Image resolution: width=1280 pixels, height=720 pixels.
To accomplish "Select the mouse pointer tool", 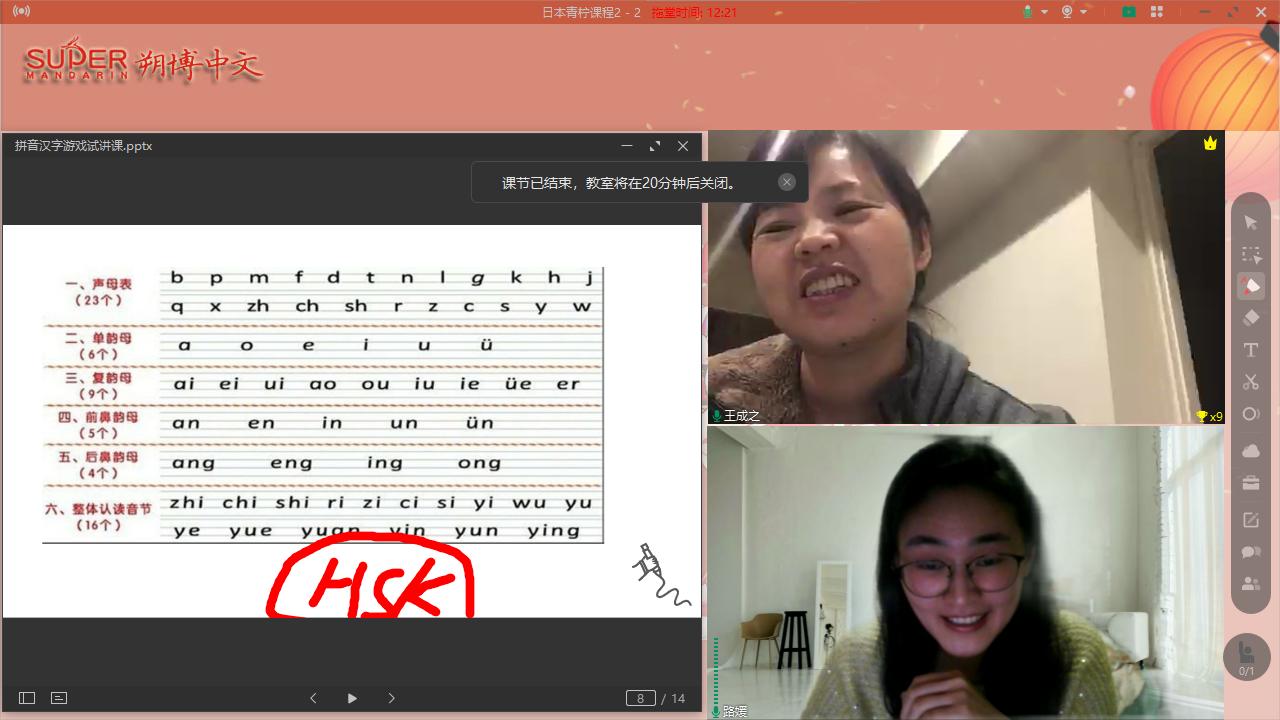I will pyautogui.click(x=1250, y=222).
